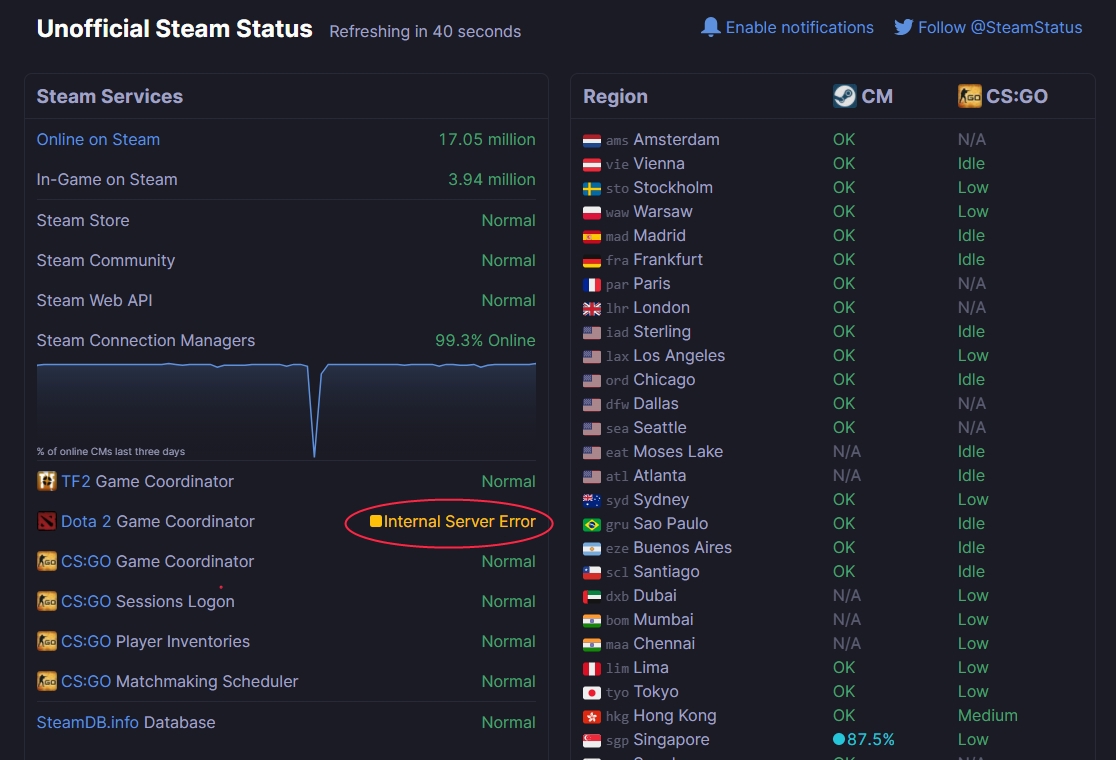Open the Online on Steam link

[98, 139]
